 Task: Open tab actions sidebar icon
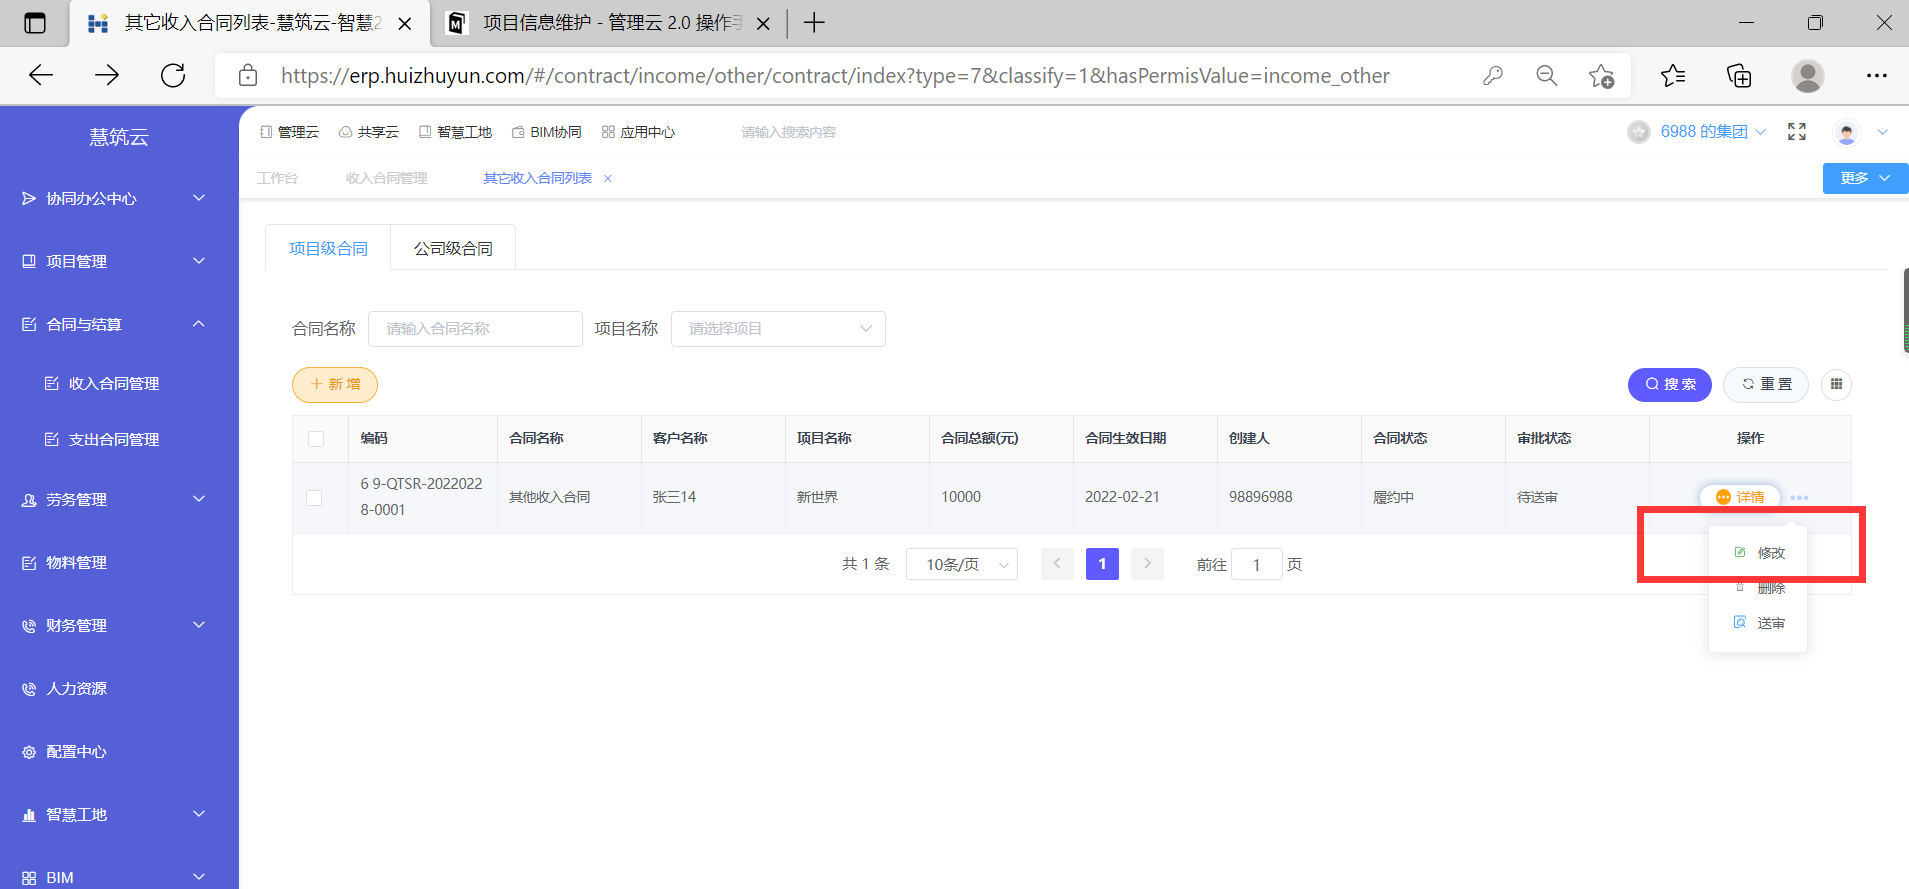(35, 22)
